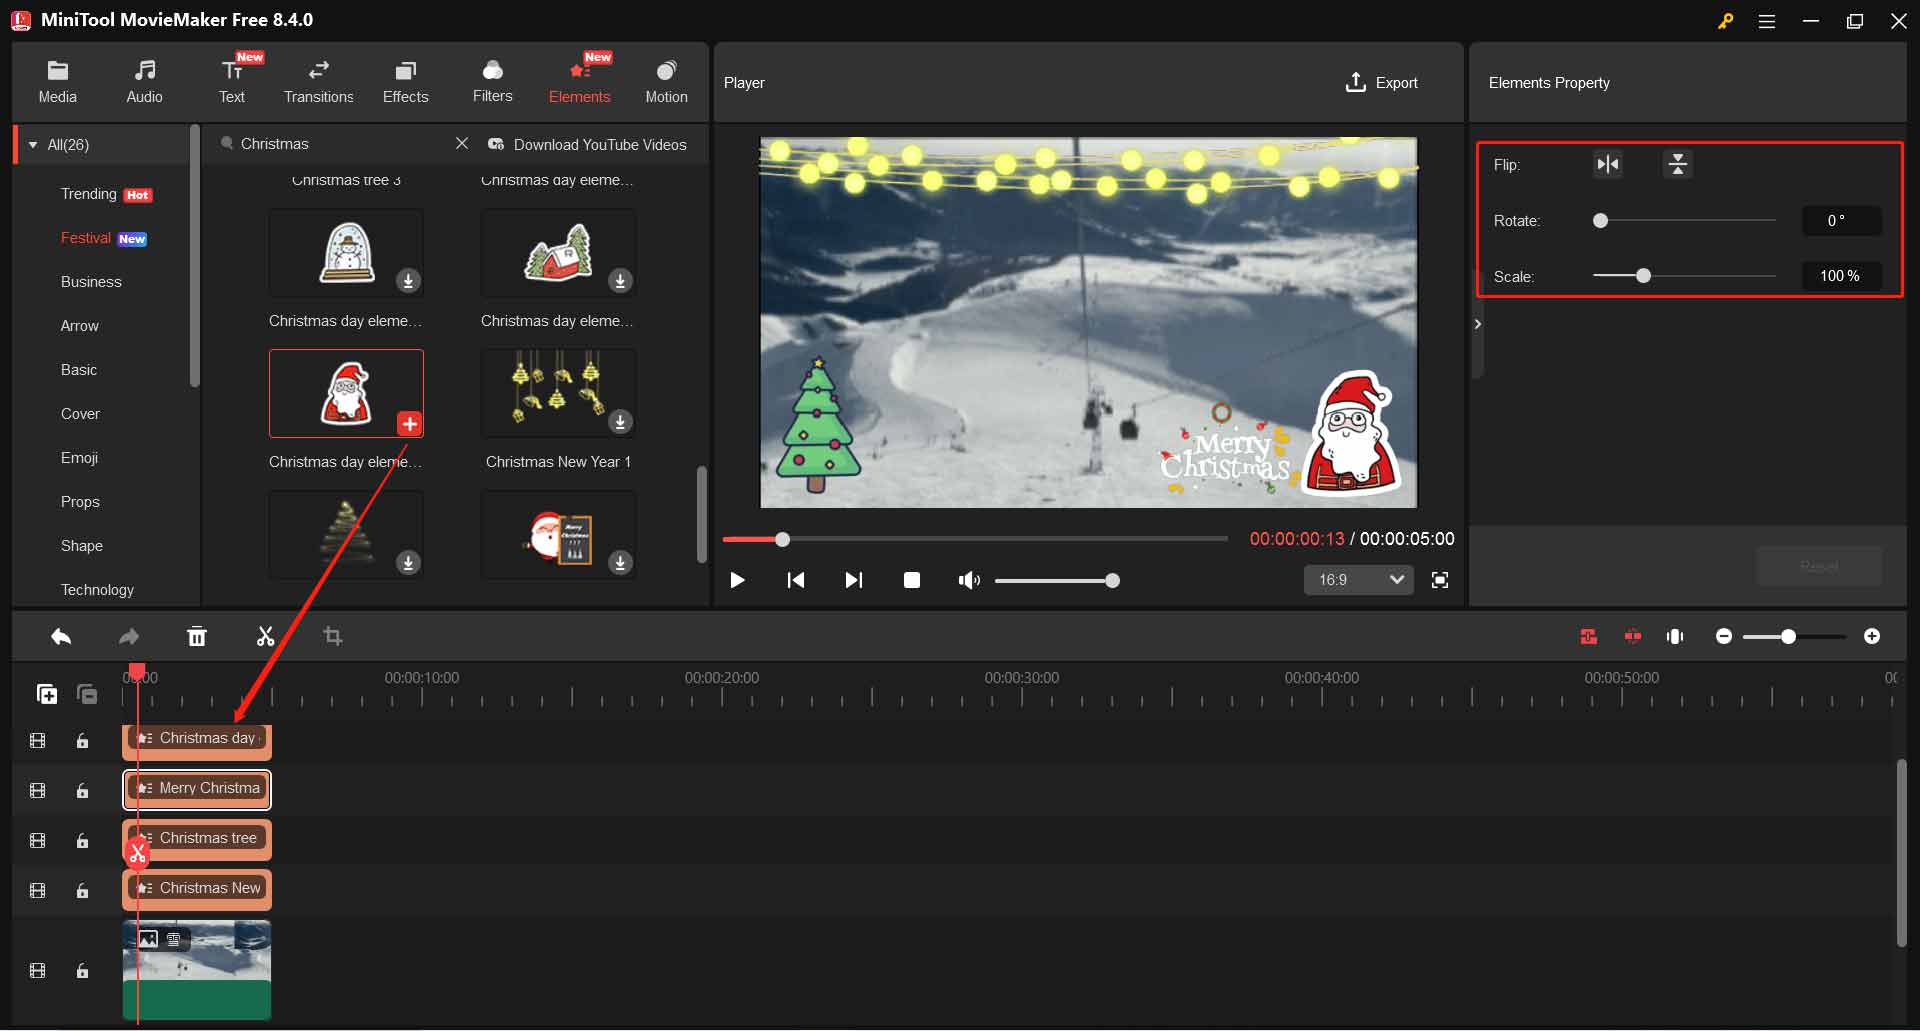This screenshot has height=1031, width=1920.
Task: Collapse the All(26) category list
Action: tap(32, 144)
